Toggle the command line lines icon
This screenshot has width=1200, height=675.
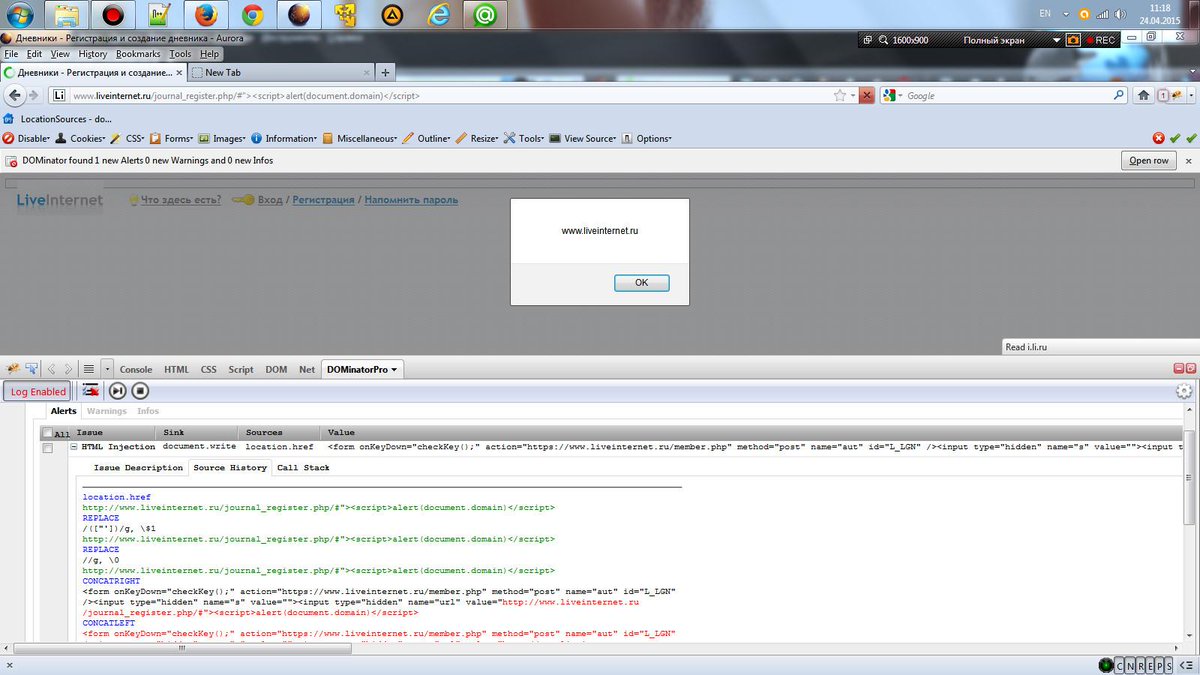88,369
